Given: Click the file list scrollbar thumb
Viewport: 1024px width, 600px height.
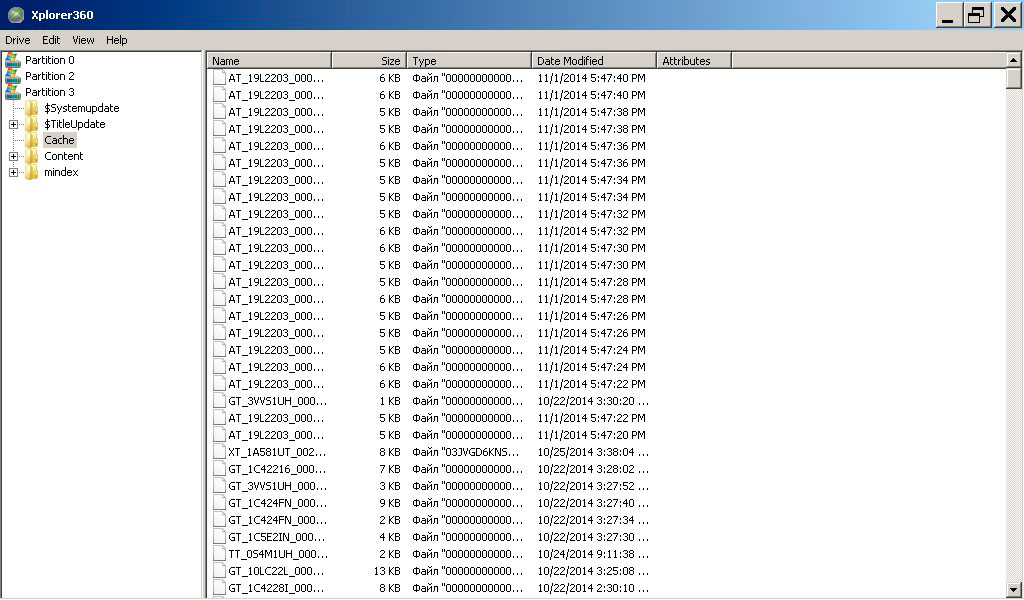Looking at the screenshot, I should 1014,79.
